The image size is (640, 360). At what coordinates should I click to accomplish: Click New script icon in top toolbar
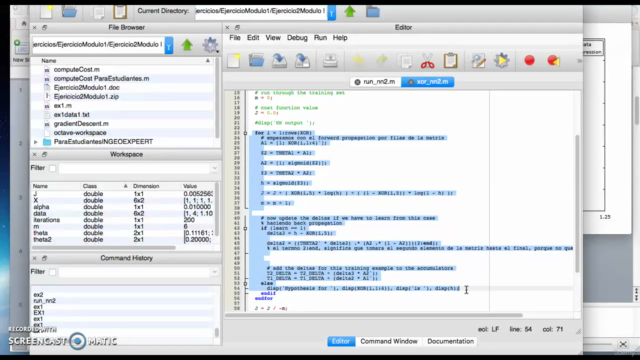coord(46,11)
